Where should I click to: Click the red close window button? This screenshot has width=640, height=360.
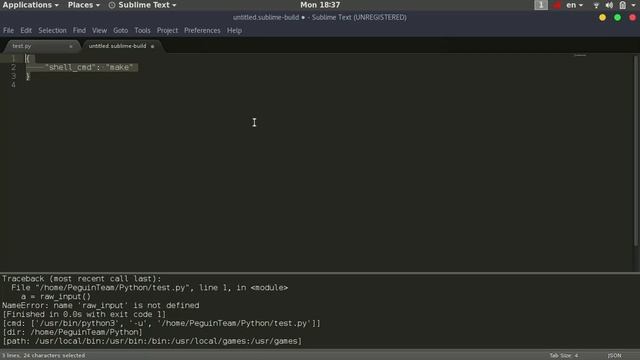point(632,18)
